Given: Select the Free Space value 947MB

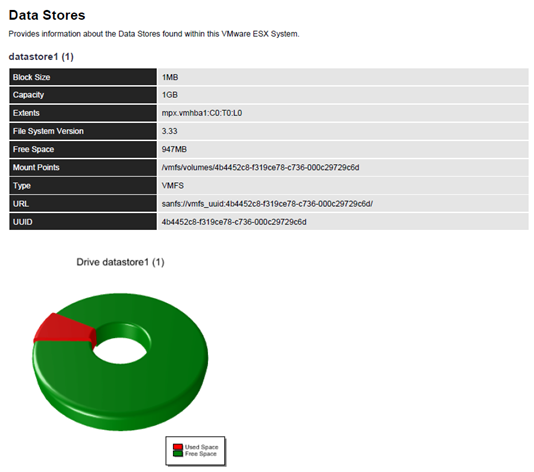Looking at the screenshot, I should 174,149.
